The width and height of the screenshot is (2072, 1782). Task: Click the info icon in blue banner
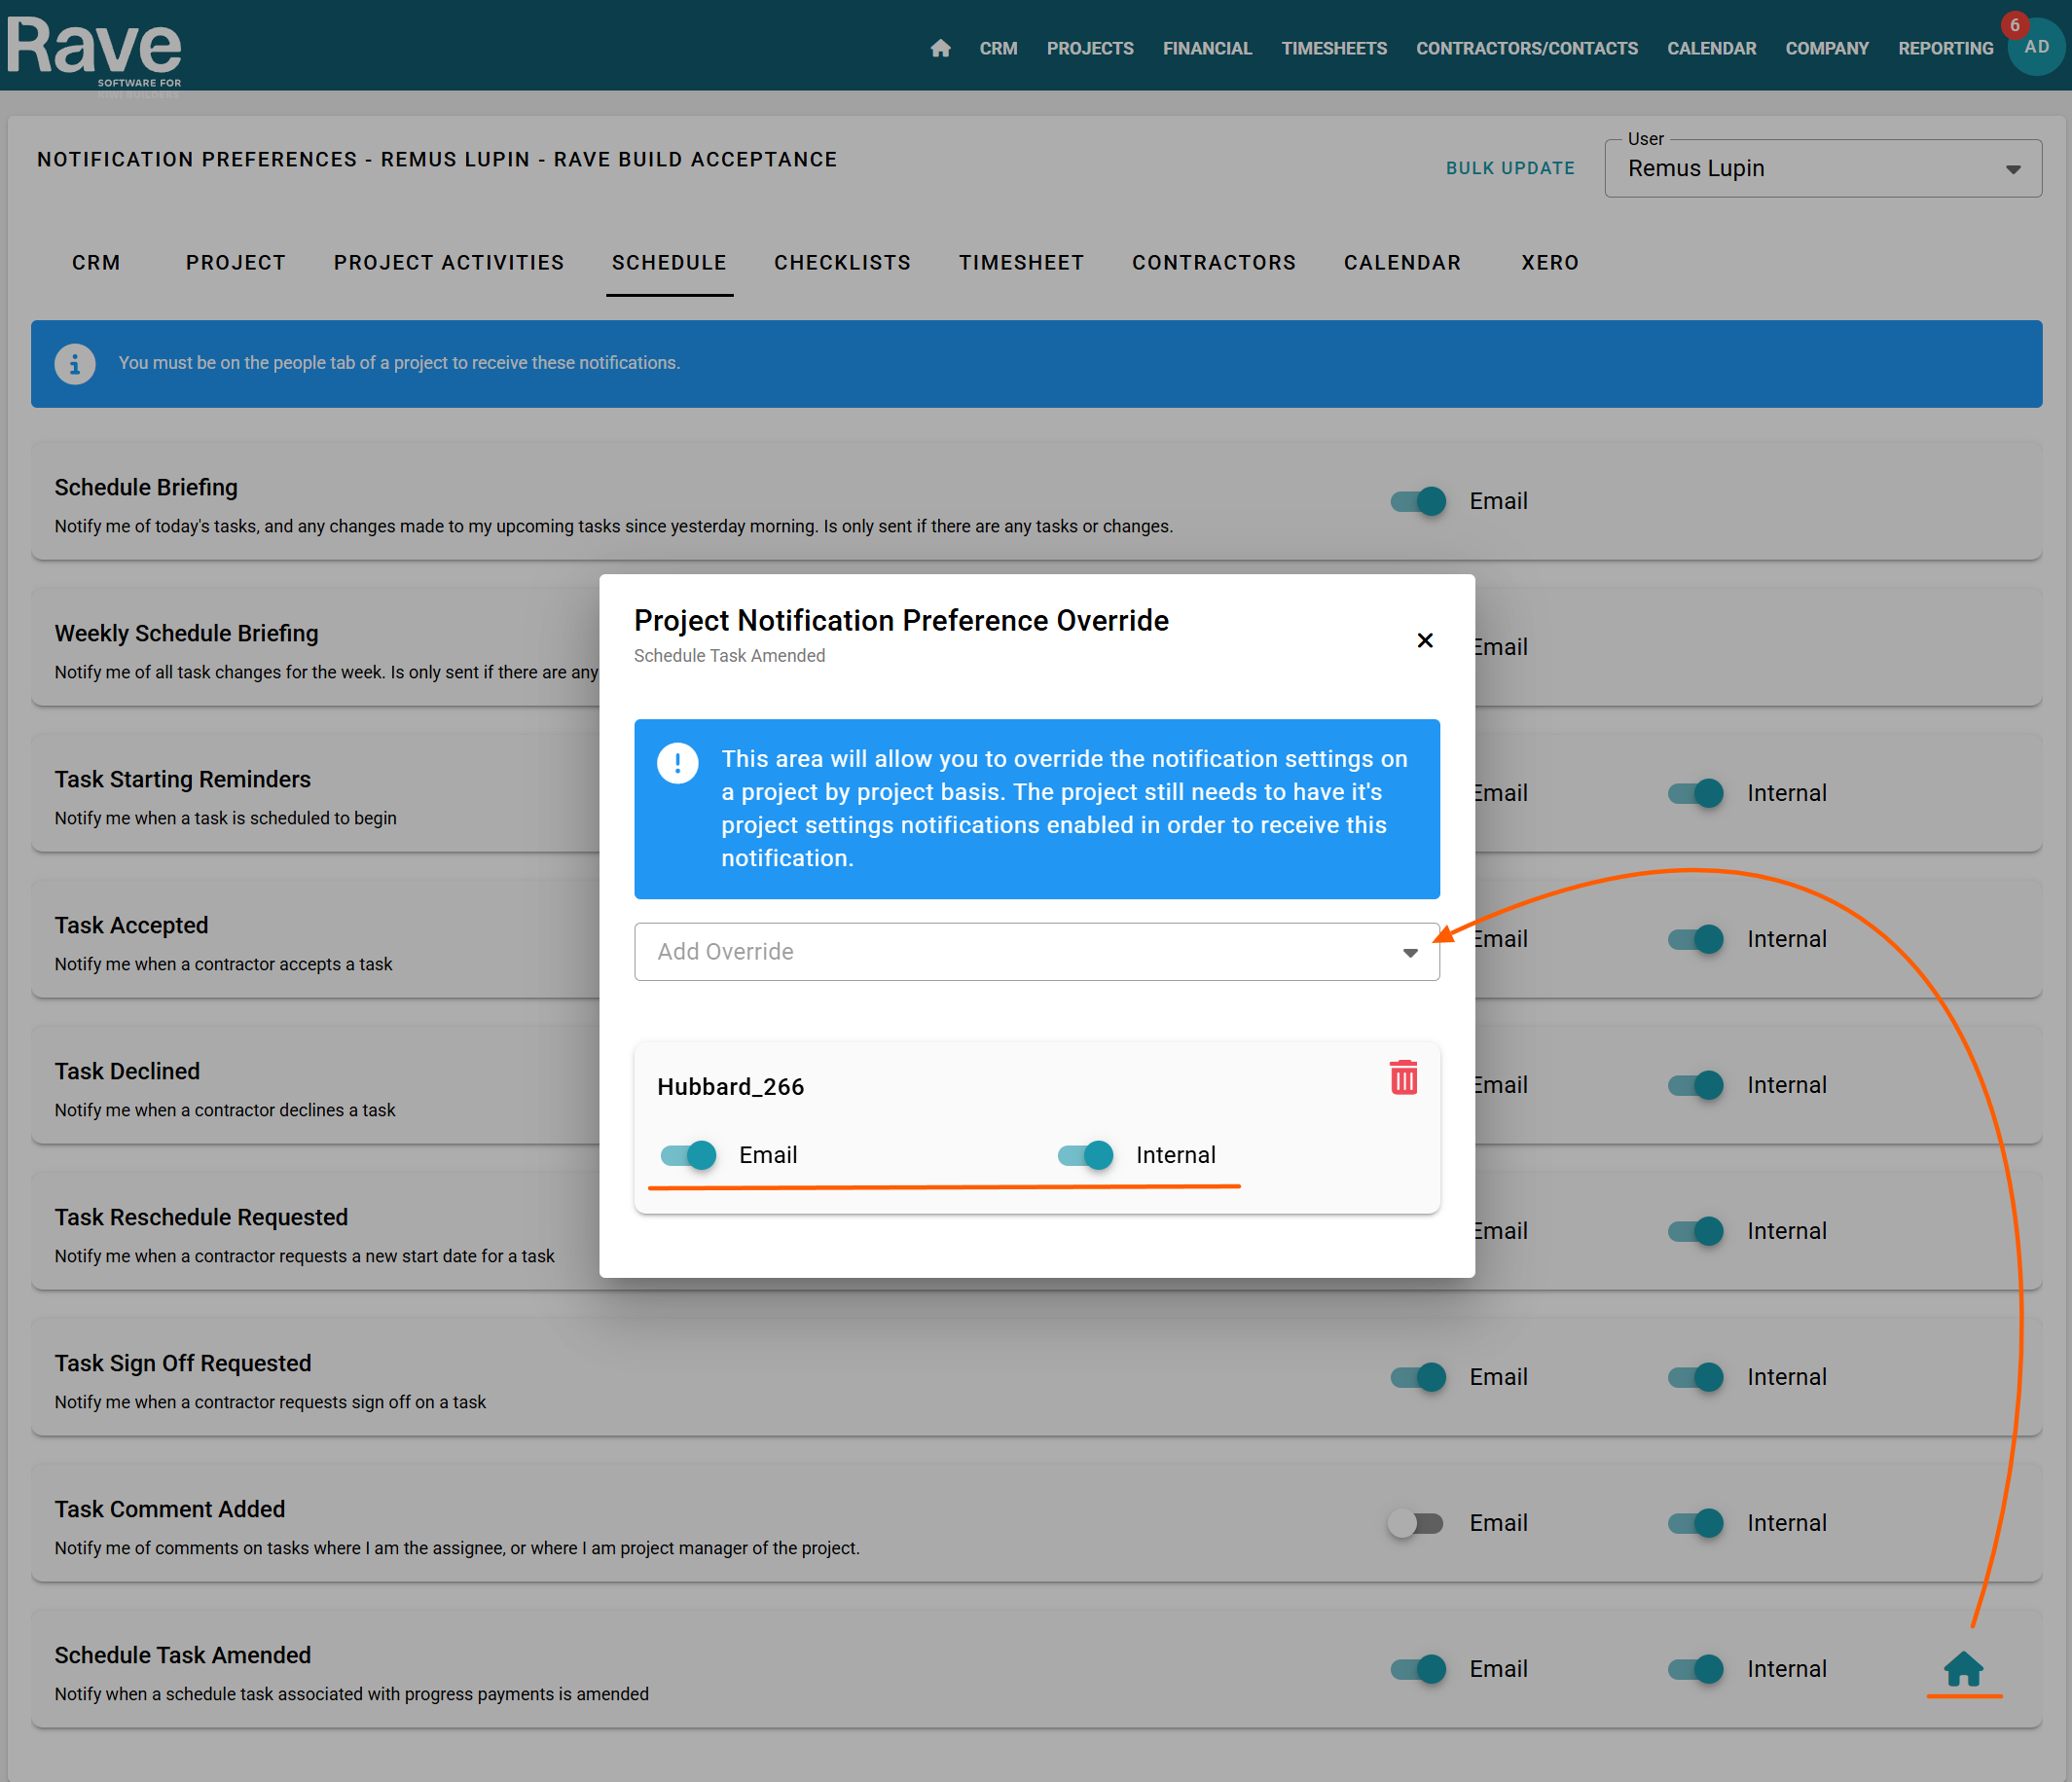pyautogui.click(x=75, y=363)
